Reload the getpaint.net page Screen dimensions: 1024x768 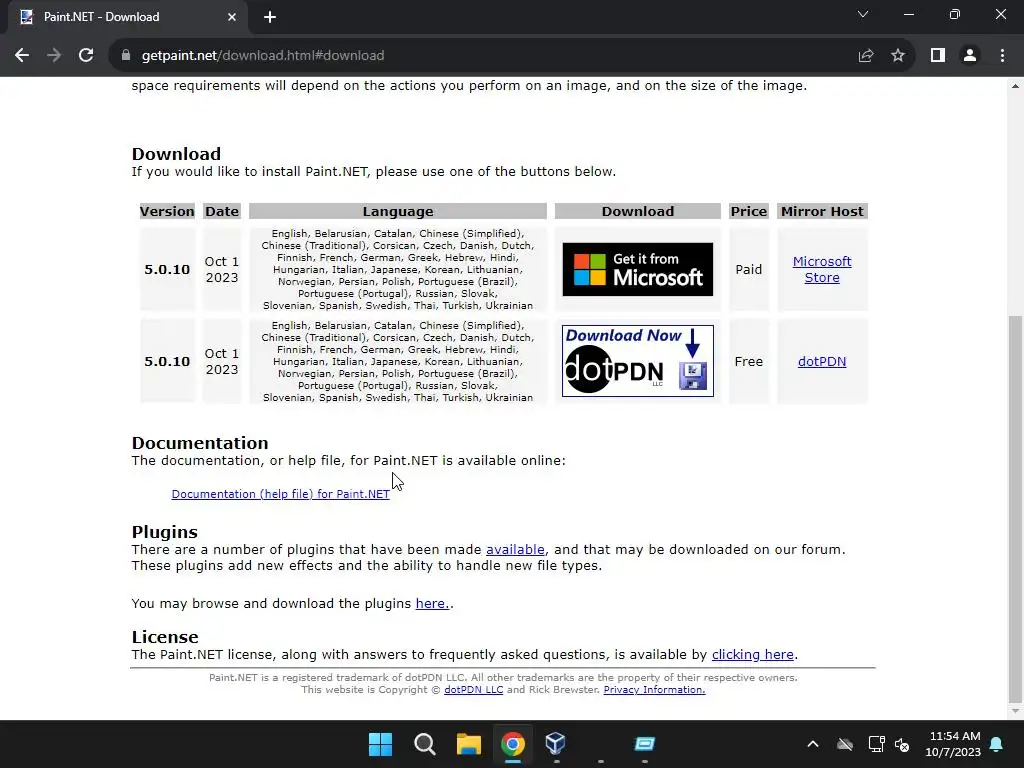pos(86,56)
